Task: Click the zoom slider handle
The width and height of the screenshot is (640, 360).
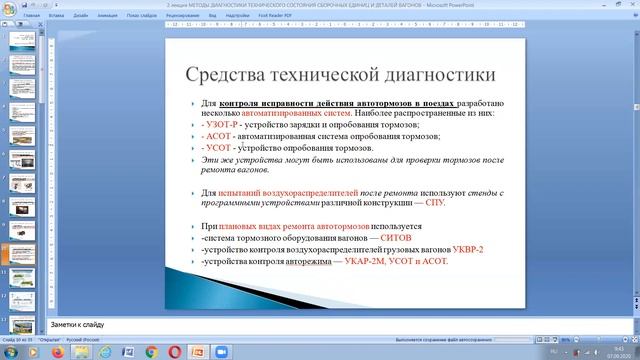Action: tap(599, 340)
